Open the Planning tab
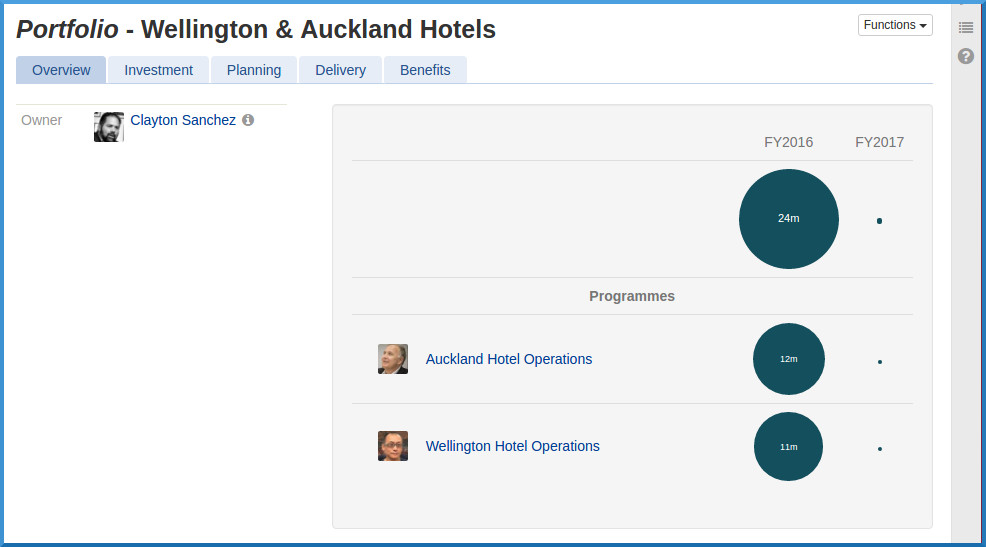Viewport: 986px width, 547px height. pyautogui.click(x=254, y=70)
